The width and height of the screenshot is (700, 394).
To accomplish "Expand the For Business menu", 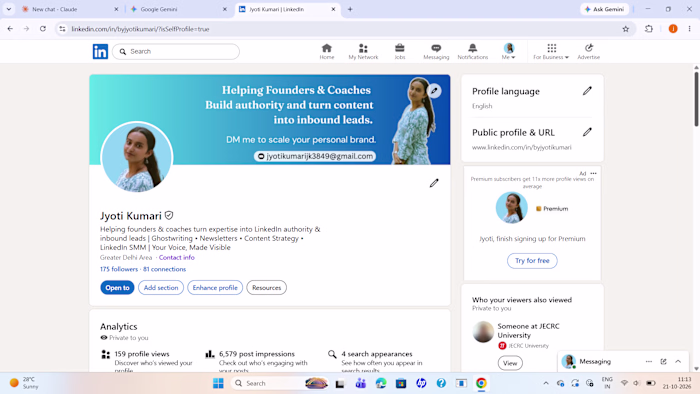I will [x=551, y=52].
